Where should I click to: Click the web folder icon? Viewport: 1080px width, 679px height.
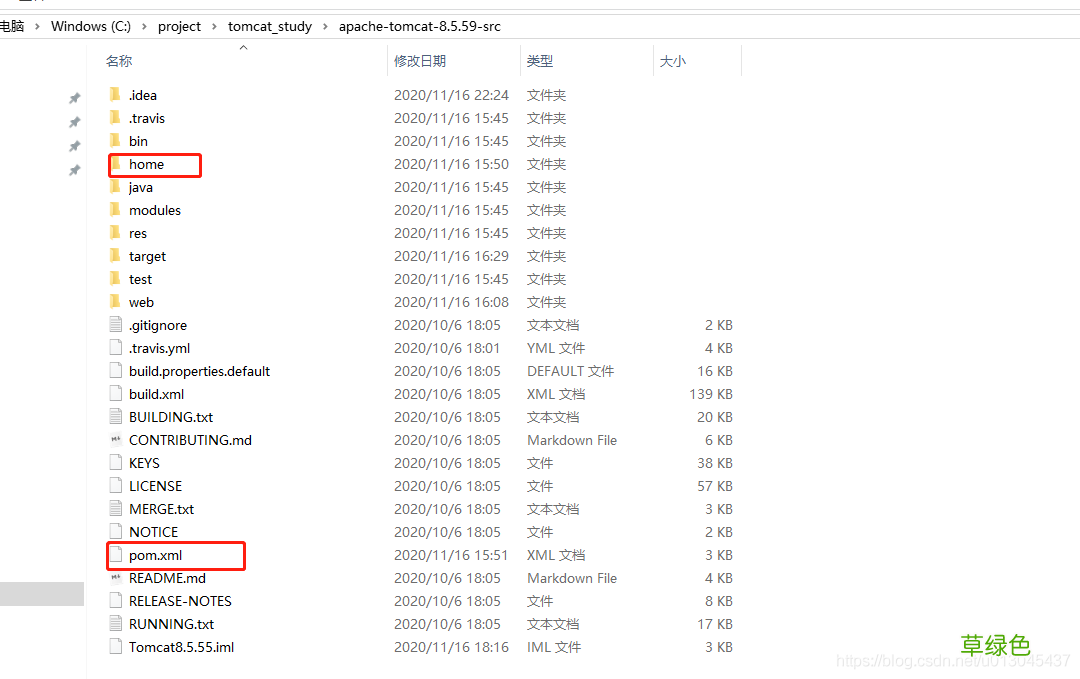pyautogui.click(x=116, y=302)
